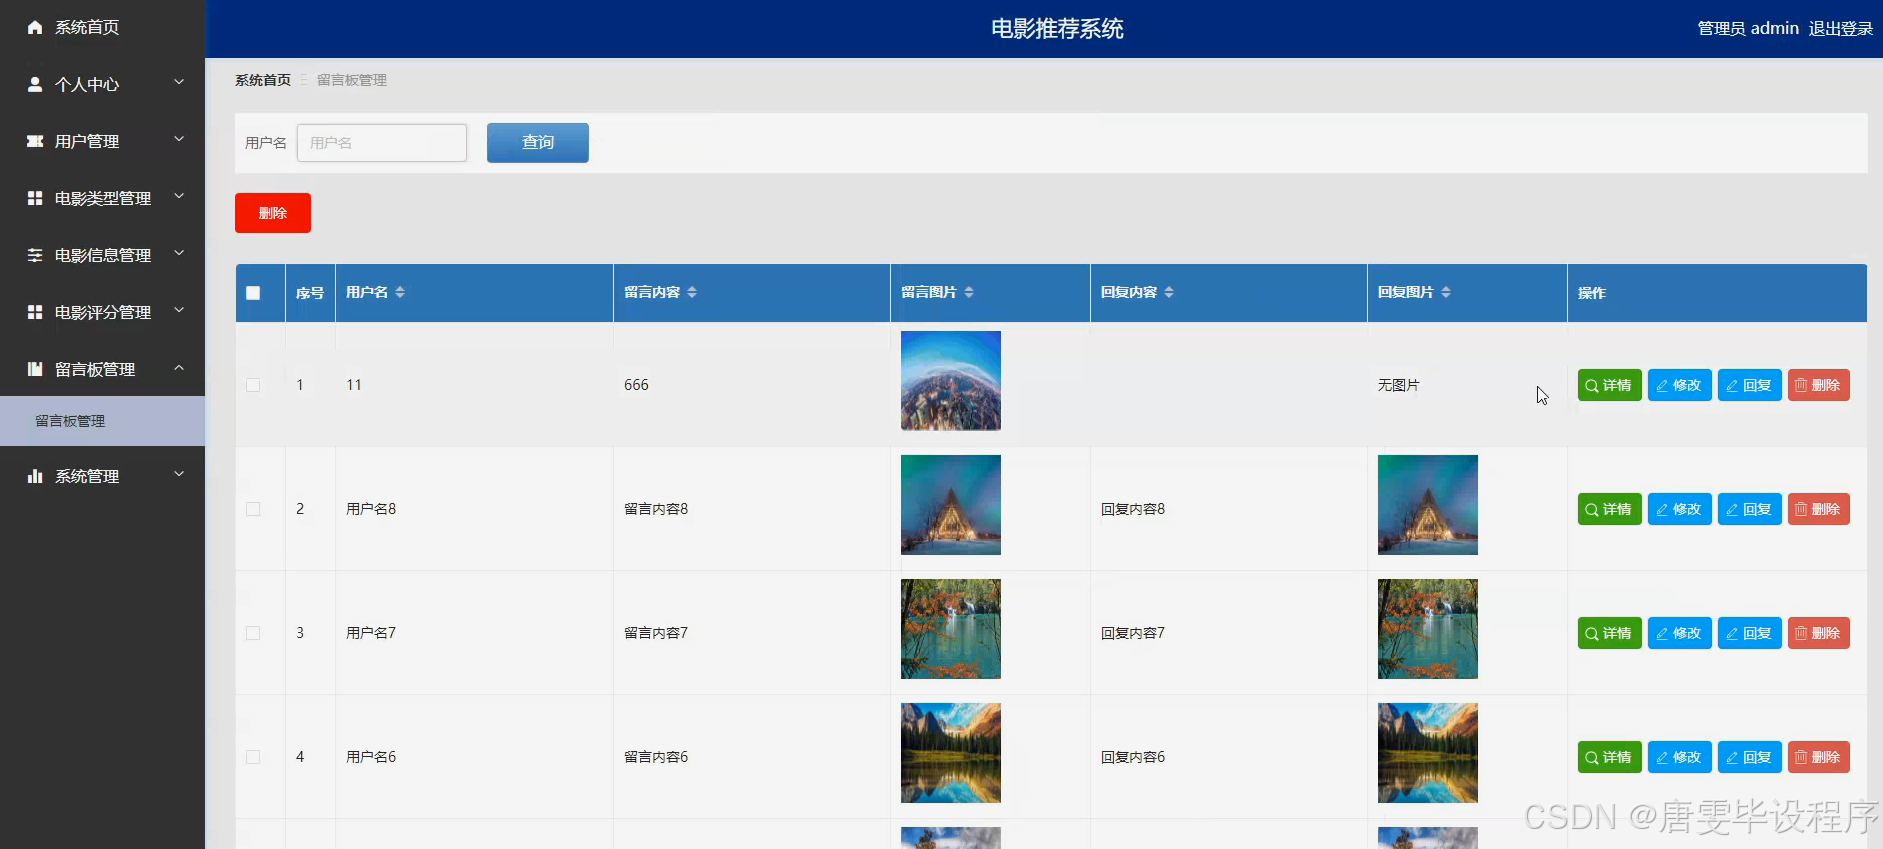Click the person icon beside 个人中心
The image size is (1883, 849).
tap(35, 84)
